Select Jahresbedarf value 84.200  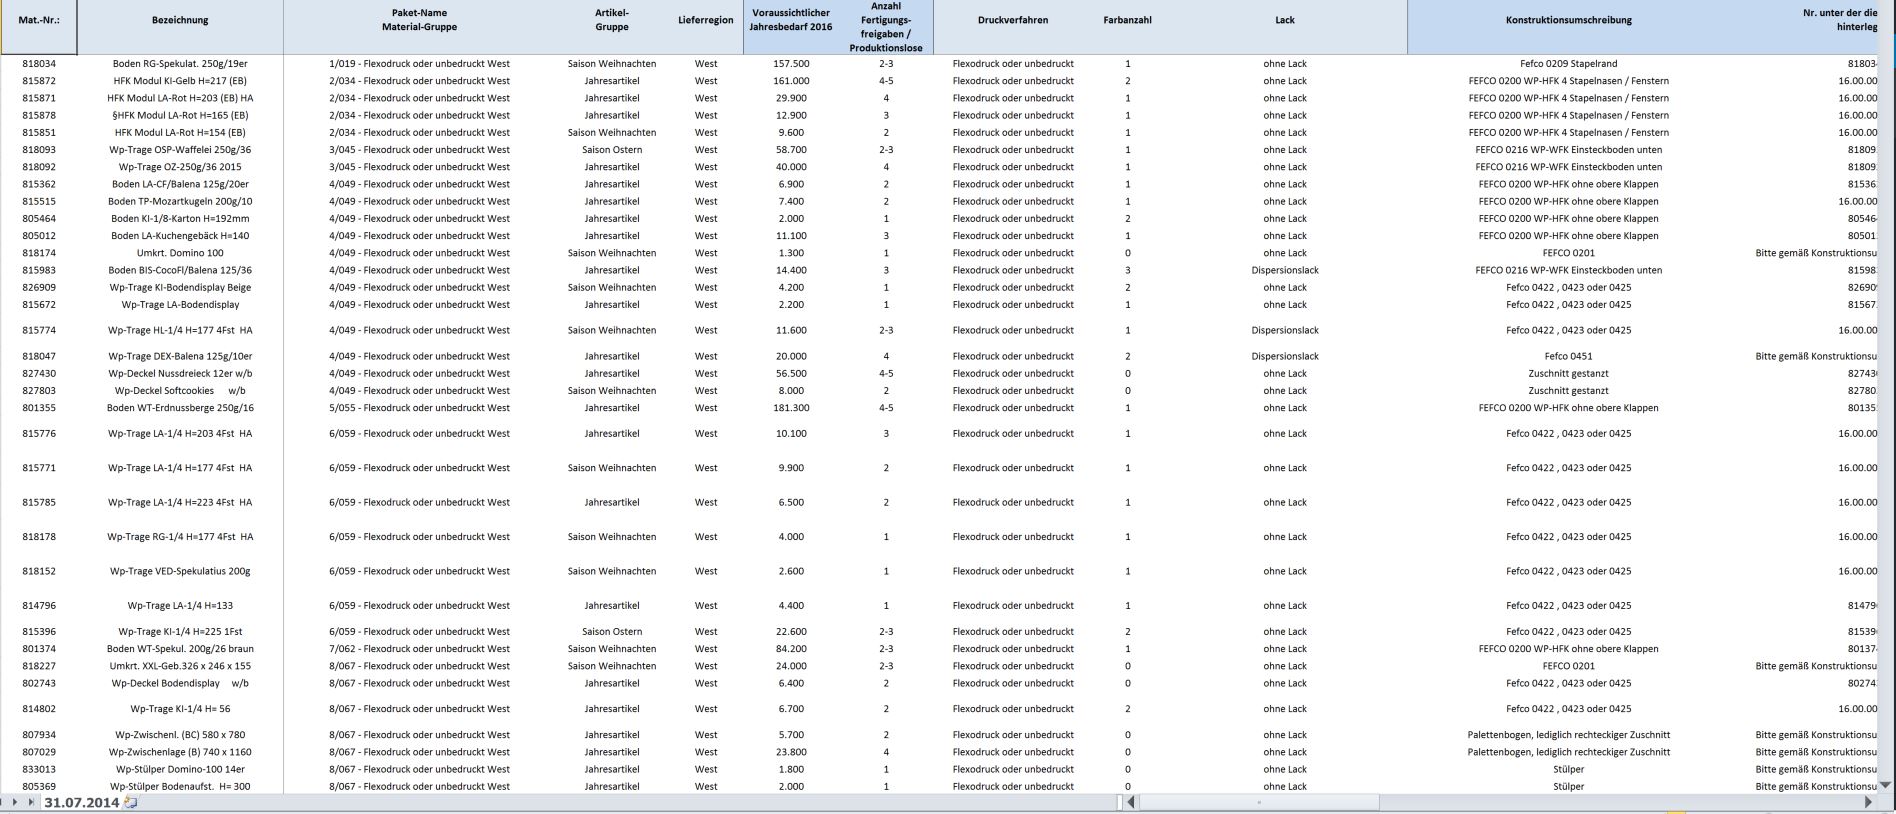tap(790, 649)
